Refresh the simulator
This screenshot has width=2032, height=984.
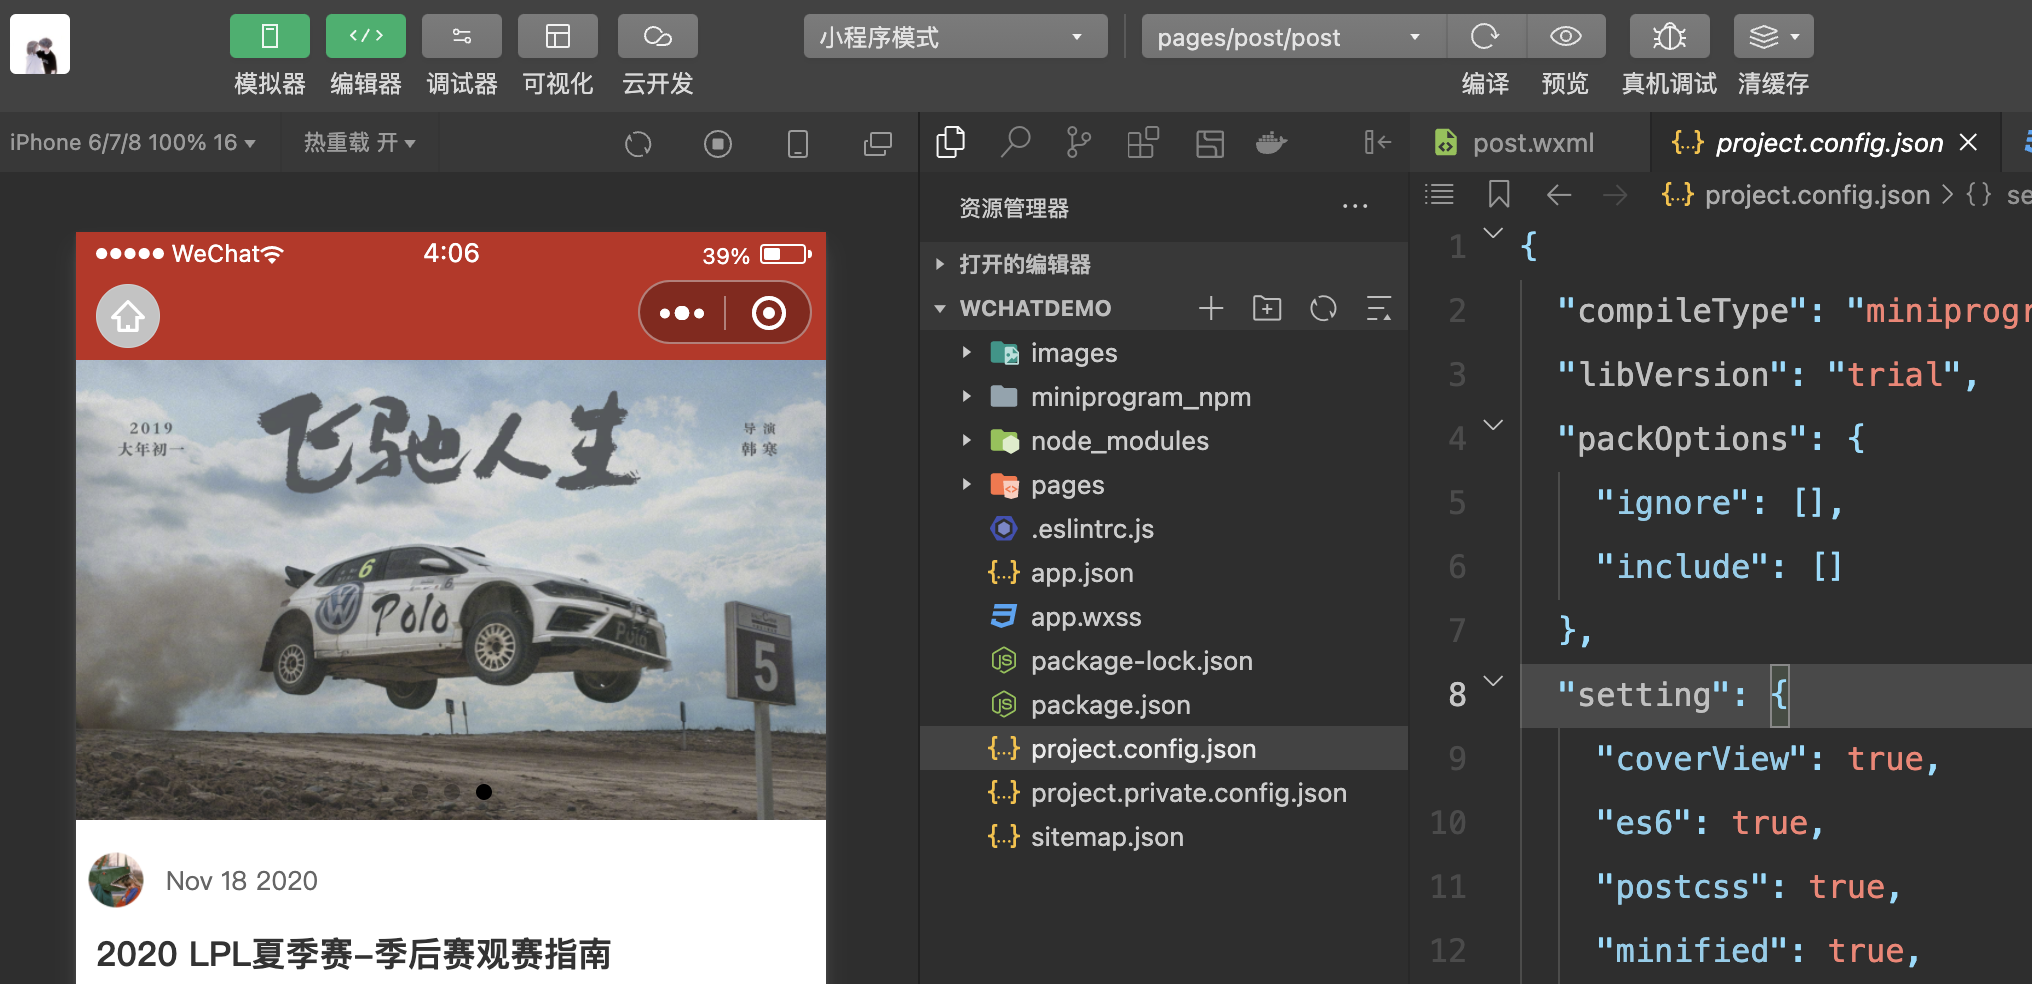tap(638, 144)
